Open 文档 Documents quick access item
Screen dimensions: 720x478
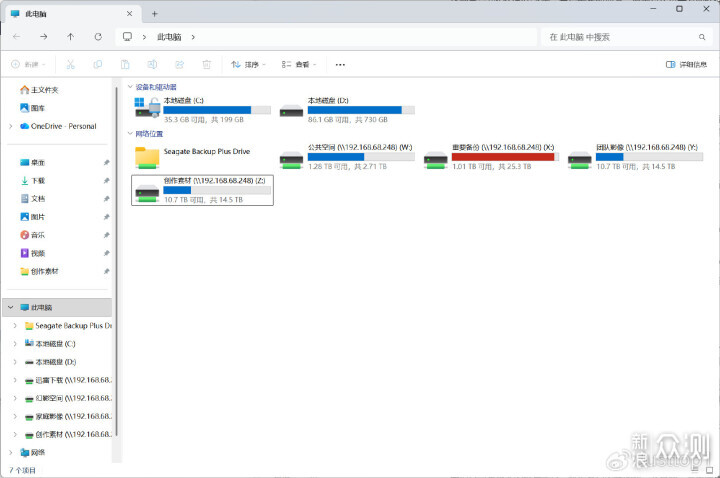pyautogui.click(x=33, y=199)
